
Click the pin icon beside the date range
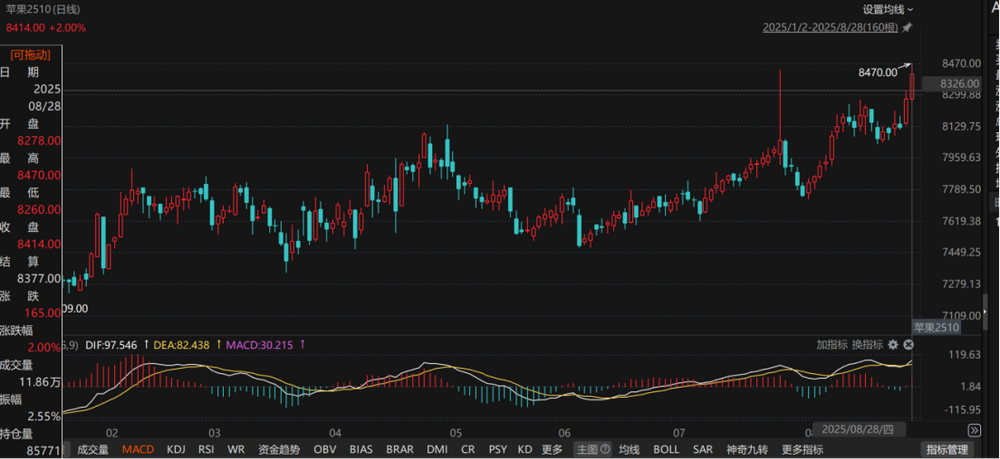coord(906,27)
